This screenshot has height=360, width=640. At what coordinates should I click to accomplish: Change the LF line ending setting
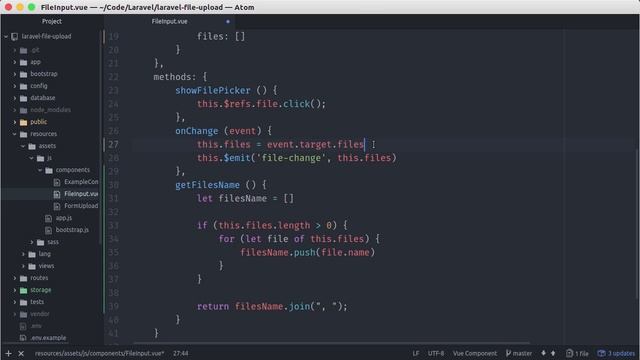click(416, 353)
